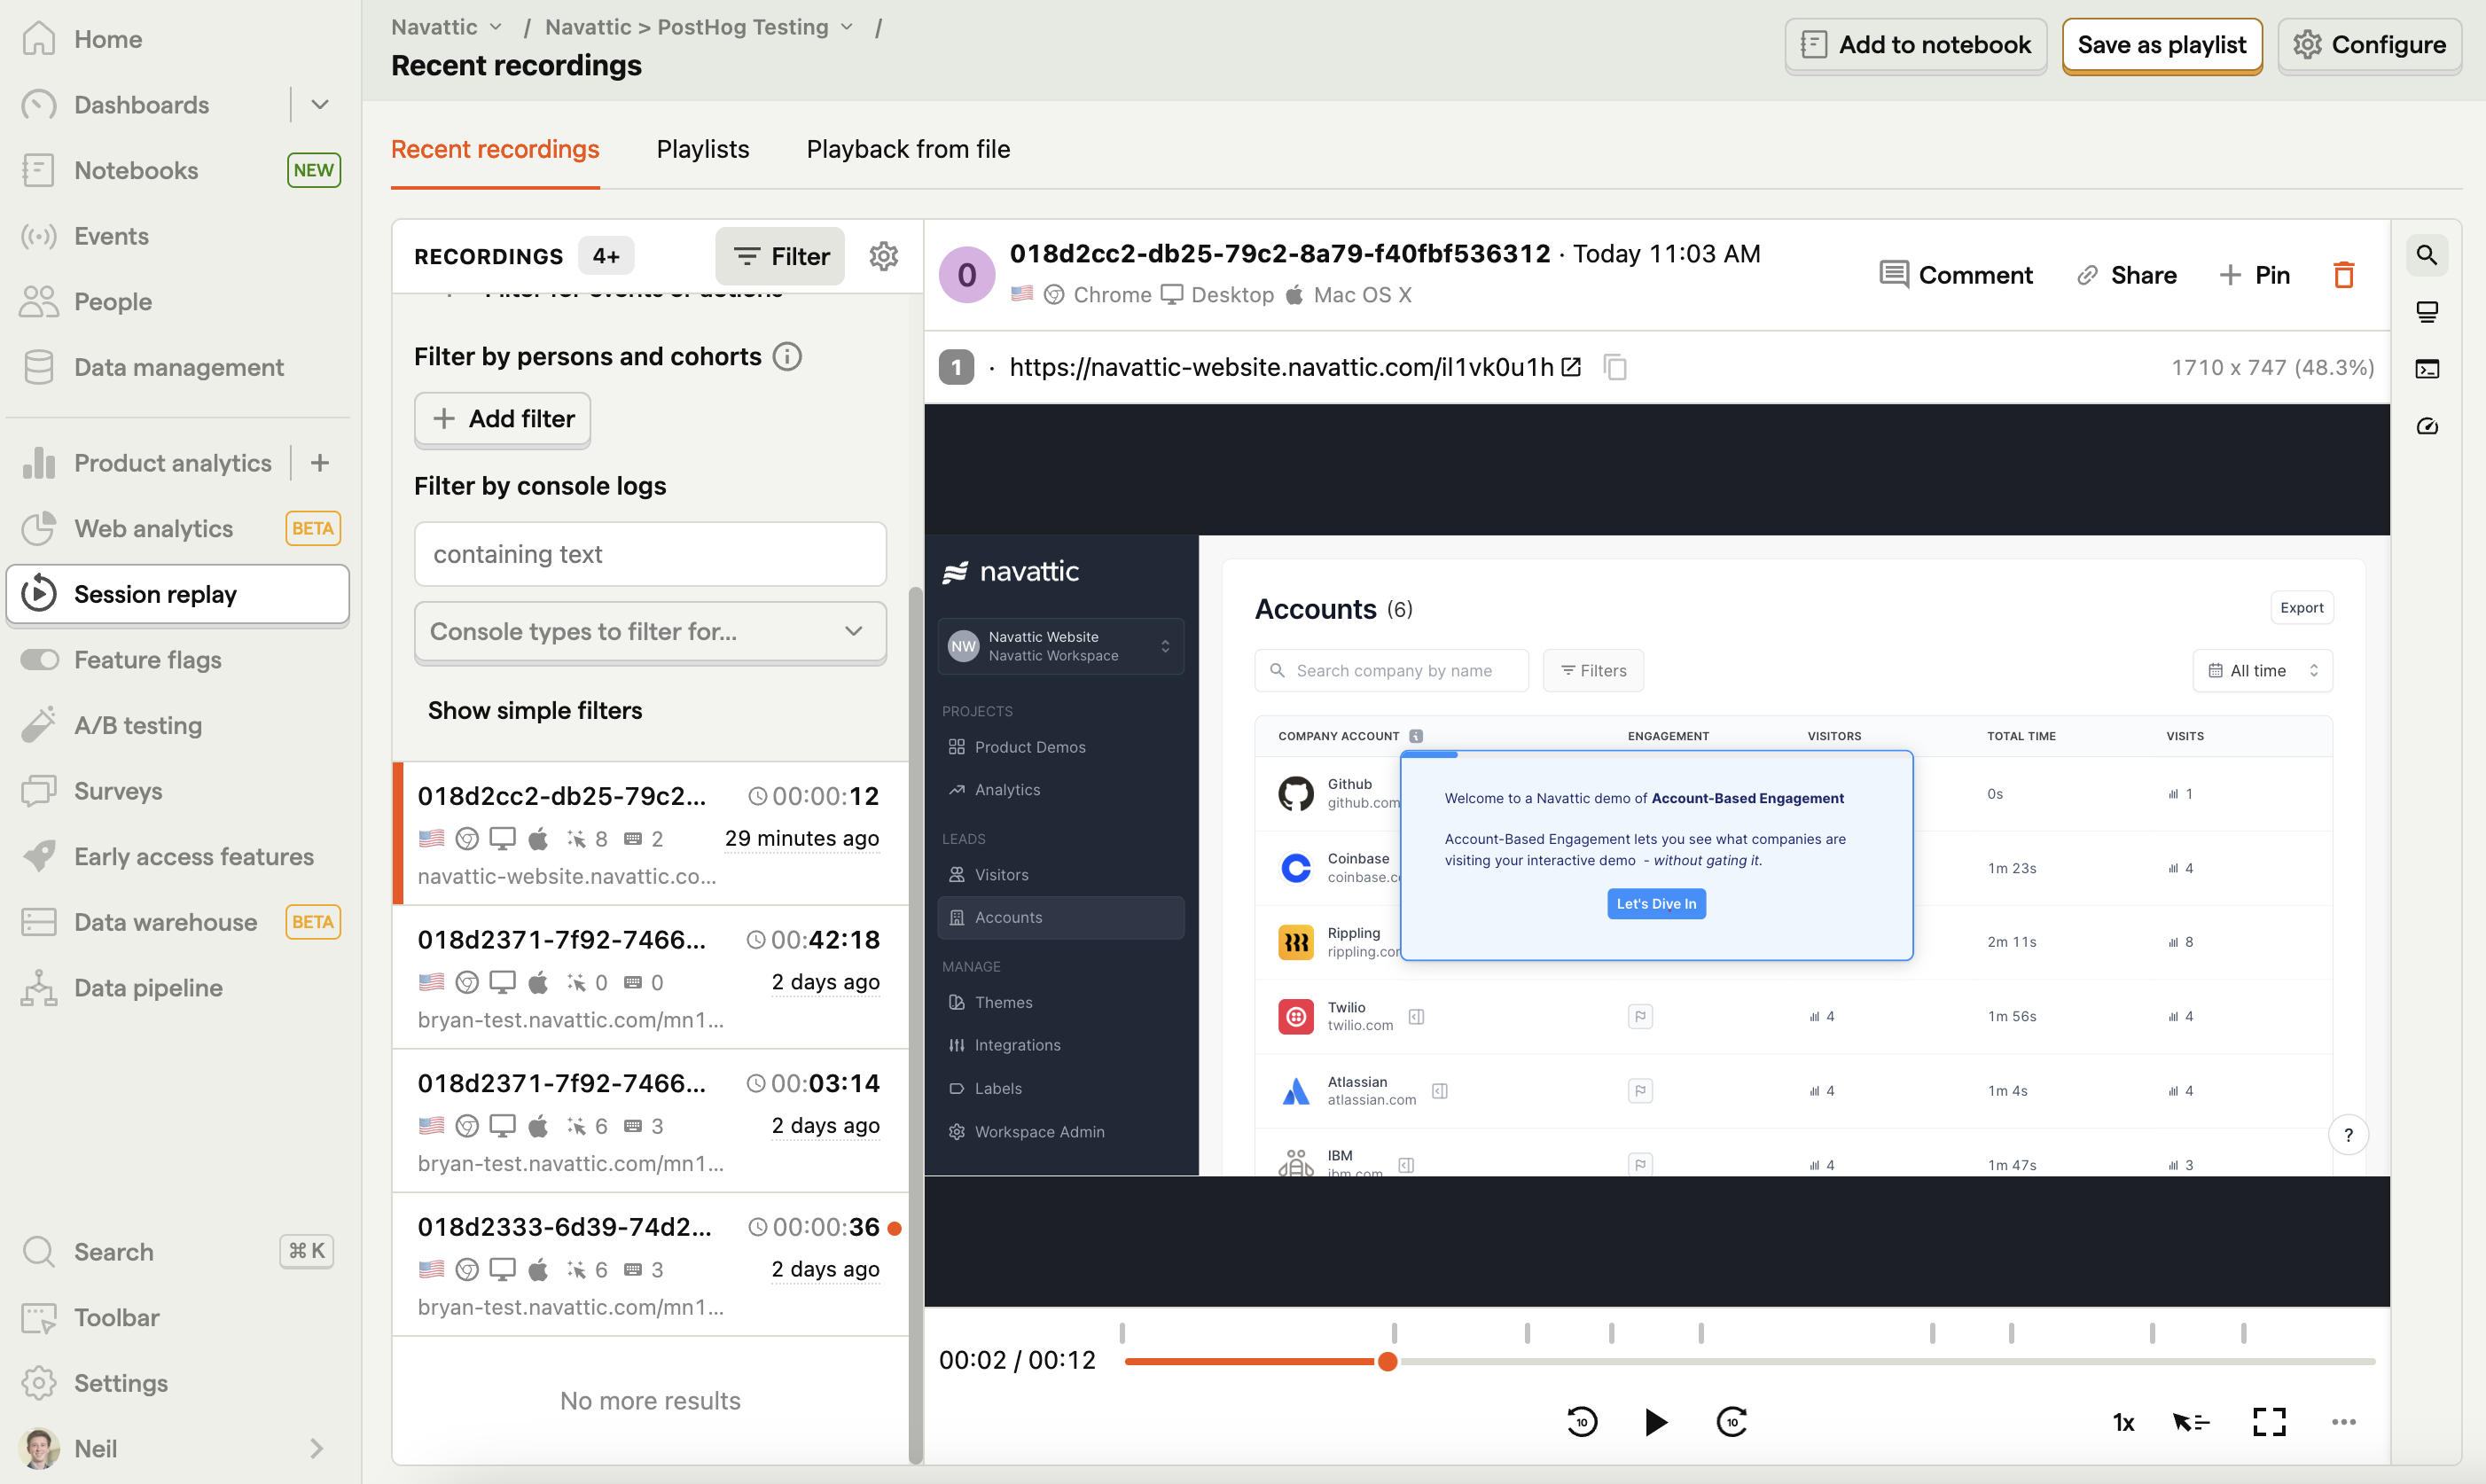Viewport: 2486px width, 1484px height.
Task: Show simple filters
Action: [x=535, y=710]
